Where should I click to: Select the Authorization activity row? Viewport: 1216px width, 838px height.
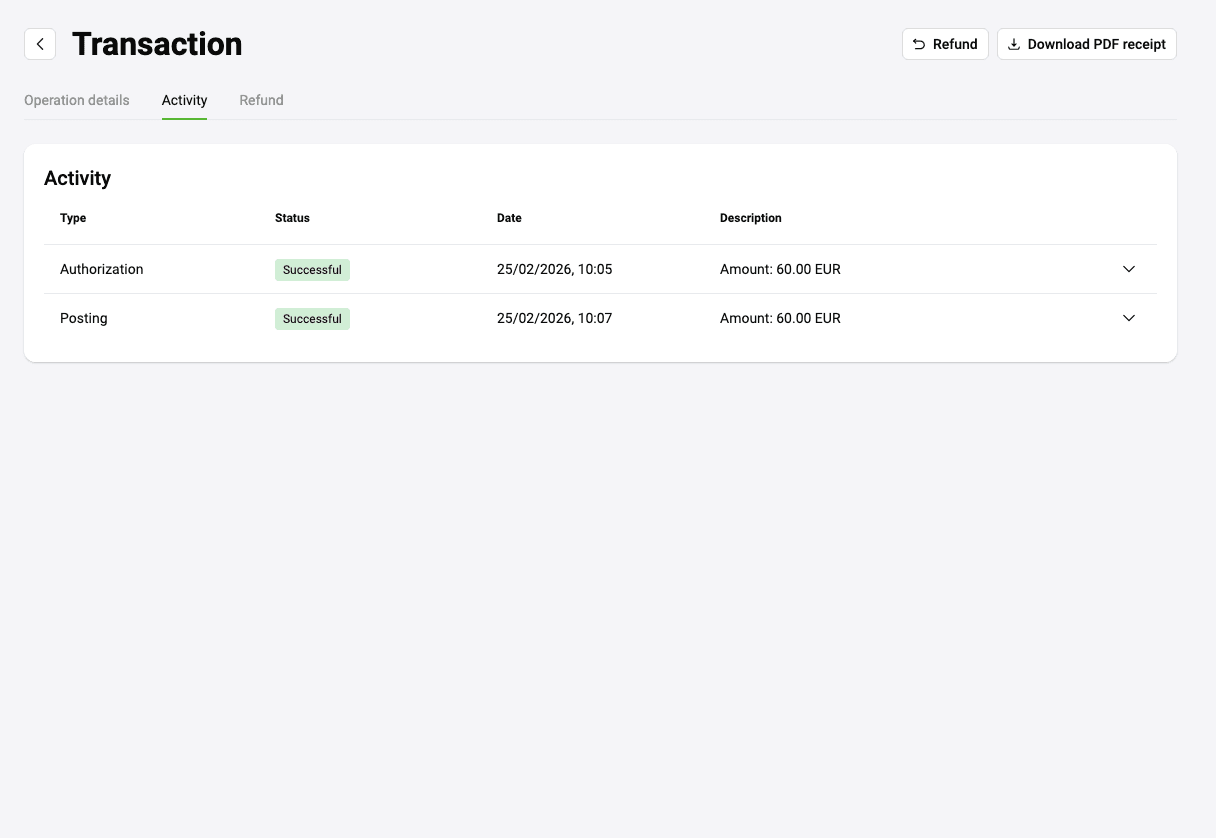[x=601, y=269]
